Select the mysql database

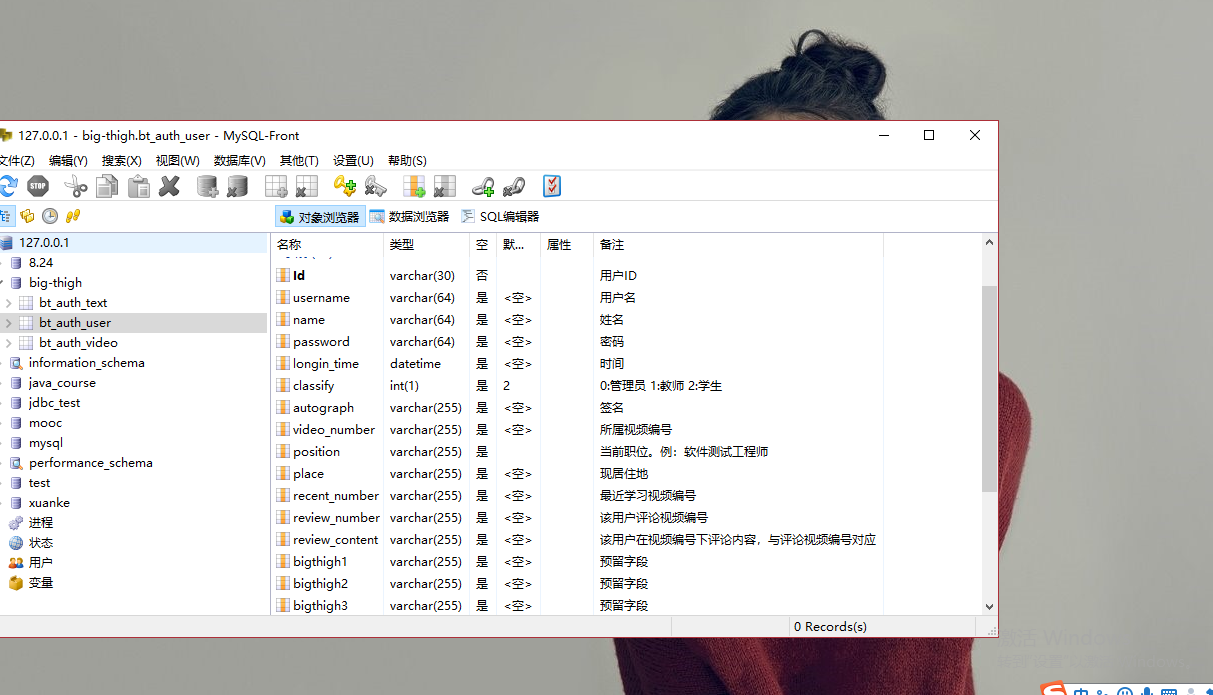(x=45, y=443)
